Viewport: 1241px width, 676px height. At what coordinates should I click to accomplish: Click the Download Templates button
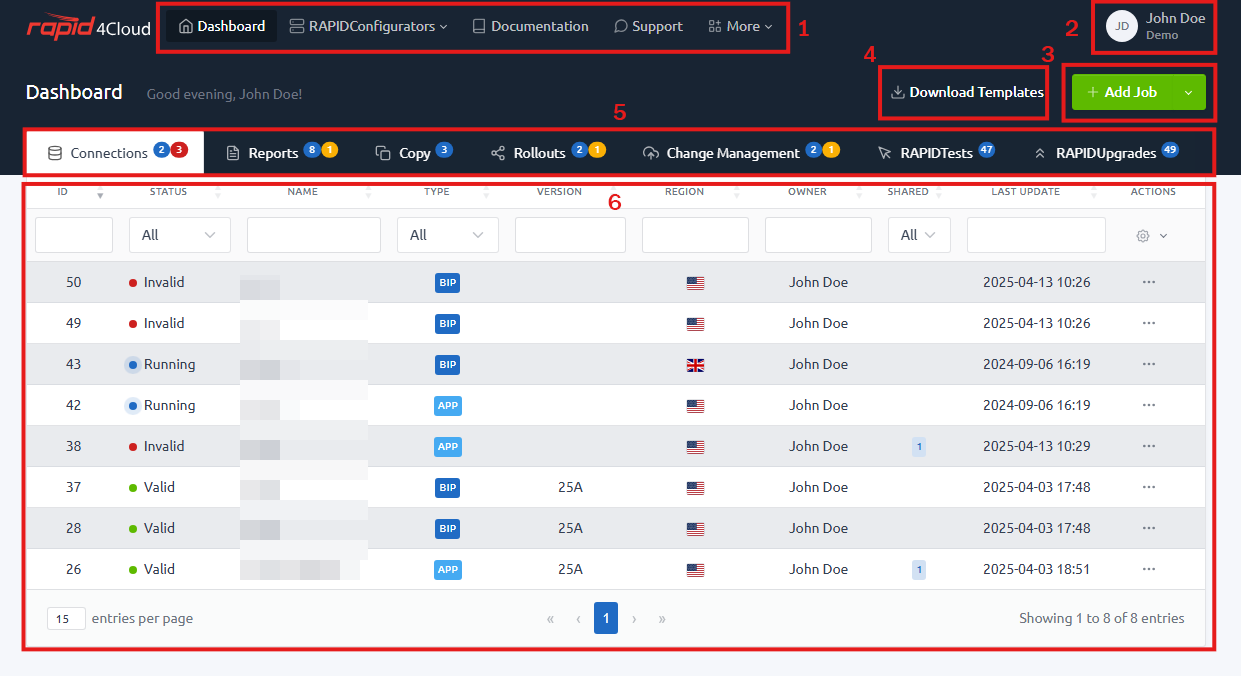click(x=967, y=92)
